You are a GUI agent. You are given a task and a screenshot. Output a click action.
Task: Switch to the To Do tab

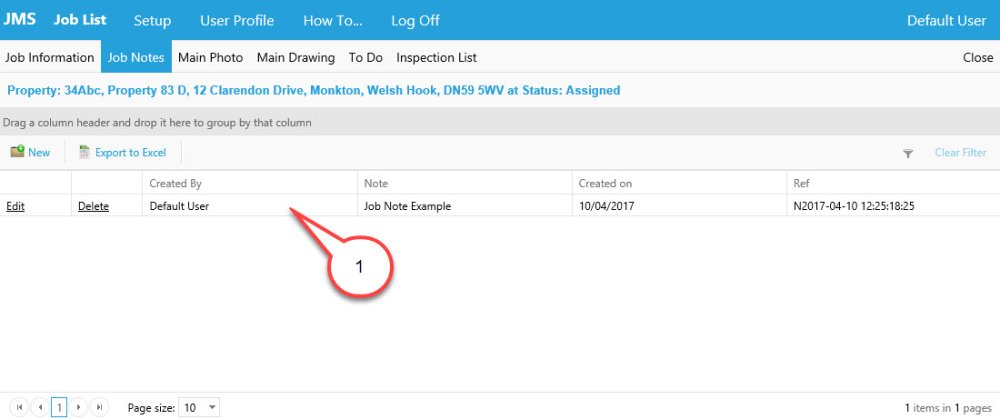365,57
